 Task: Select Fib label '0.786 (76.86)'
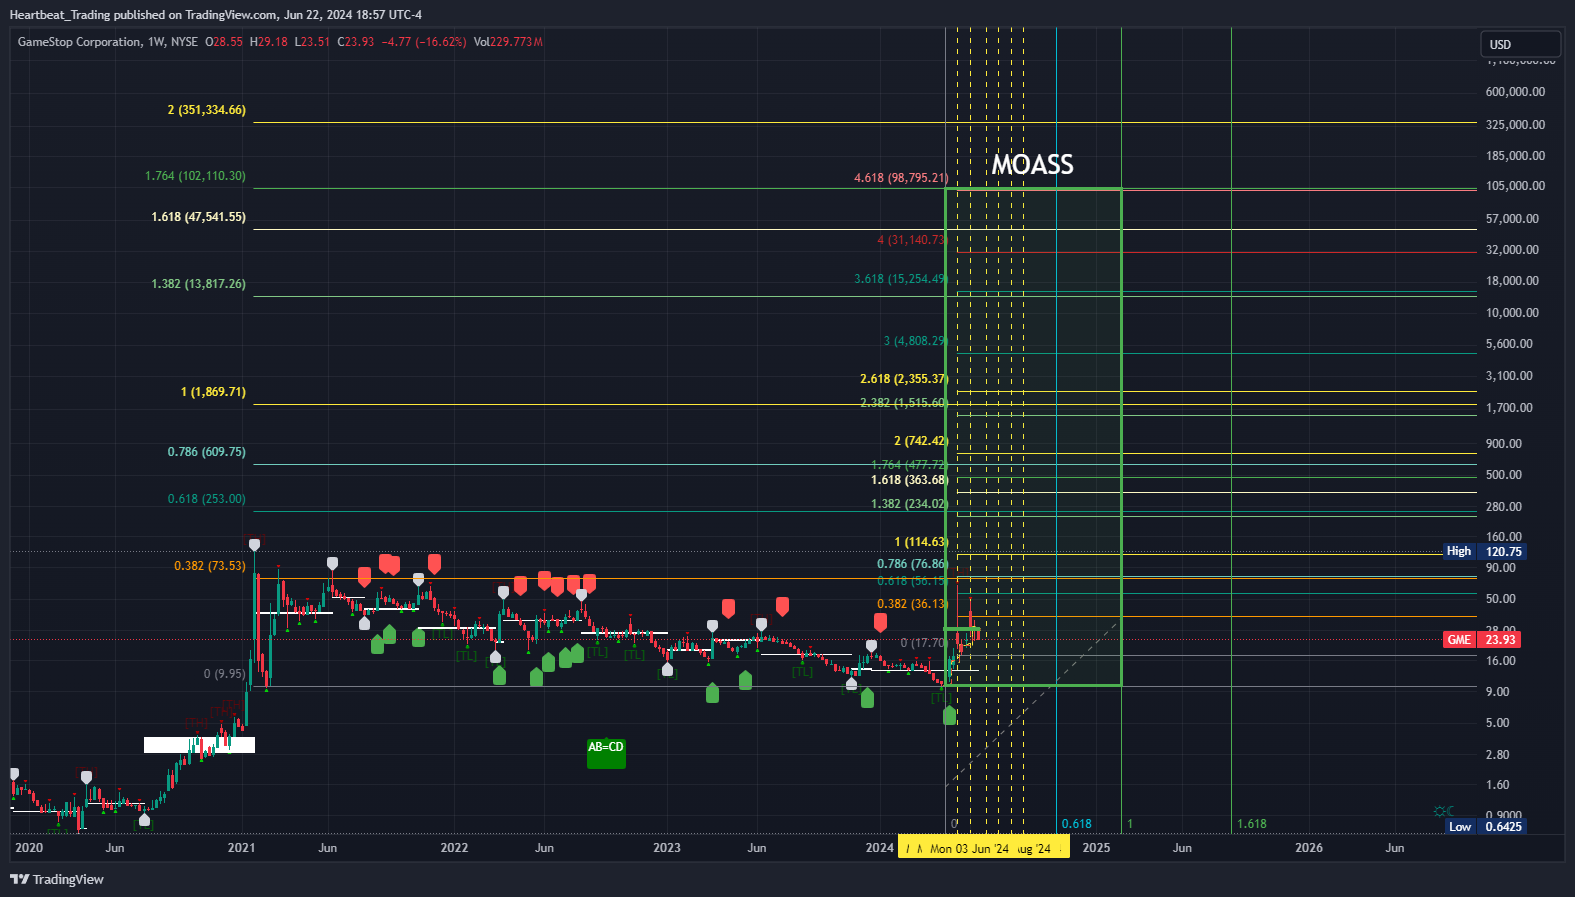coord(911,564)
